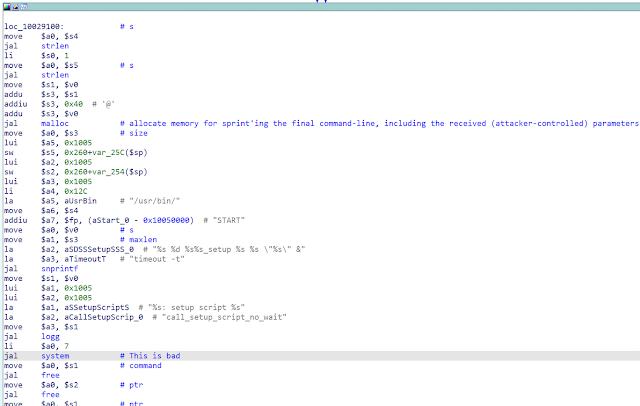Viewport: 640px width, 406px height.
Task: Select the aUsrBin operand
Action: point(80,201)
